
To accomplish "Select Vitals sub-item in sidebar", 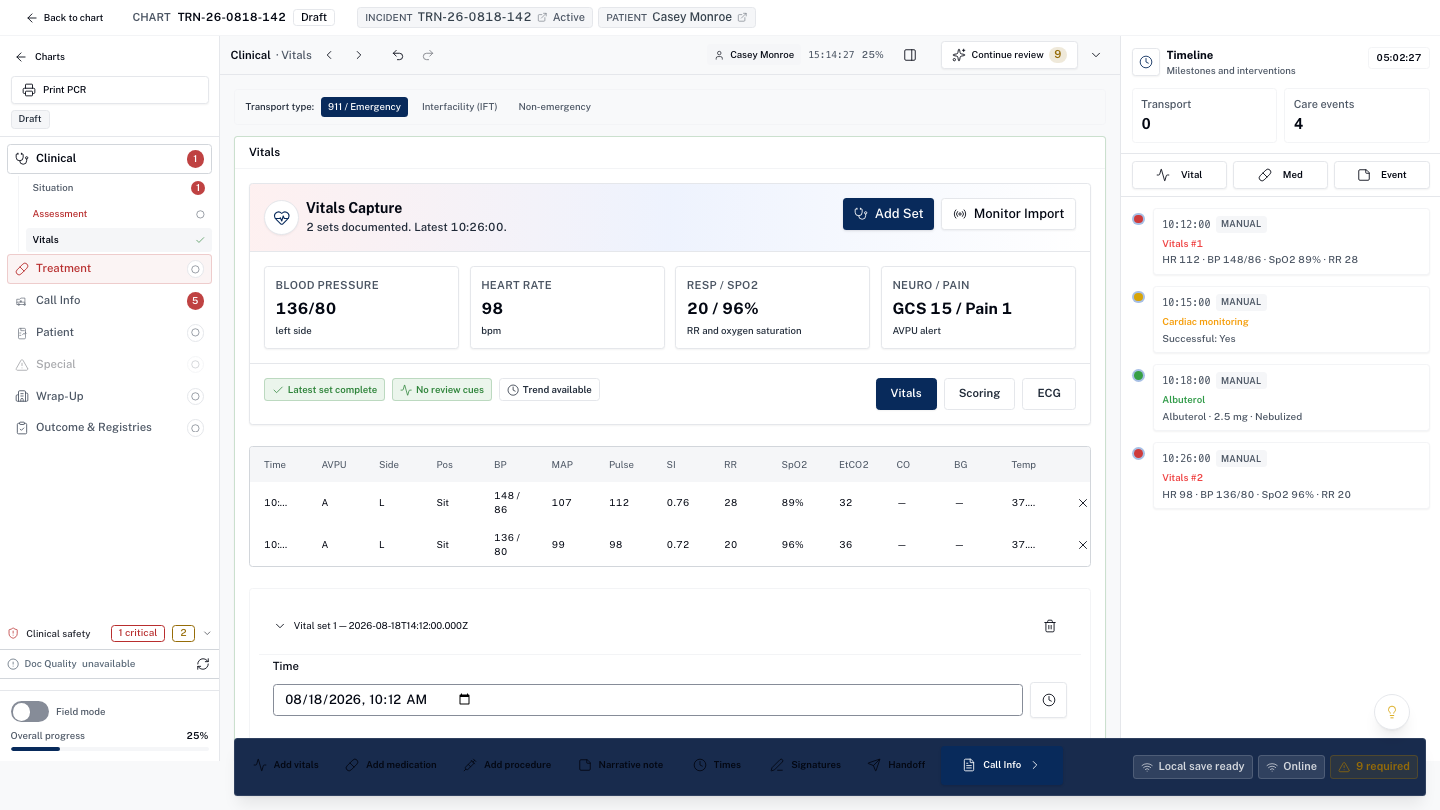I will (118, 240).
